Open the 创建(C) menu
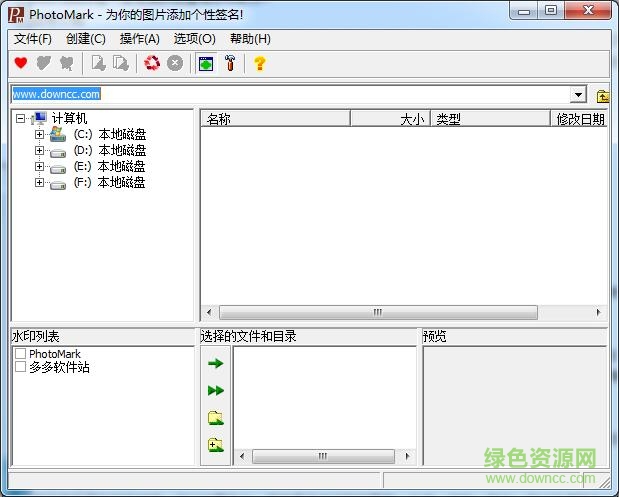 coord(86,39)
